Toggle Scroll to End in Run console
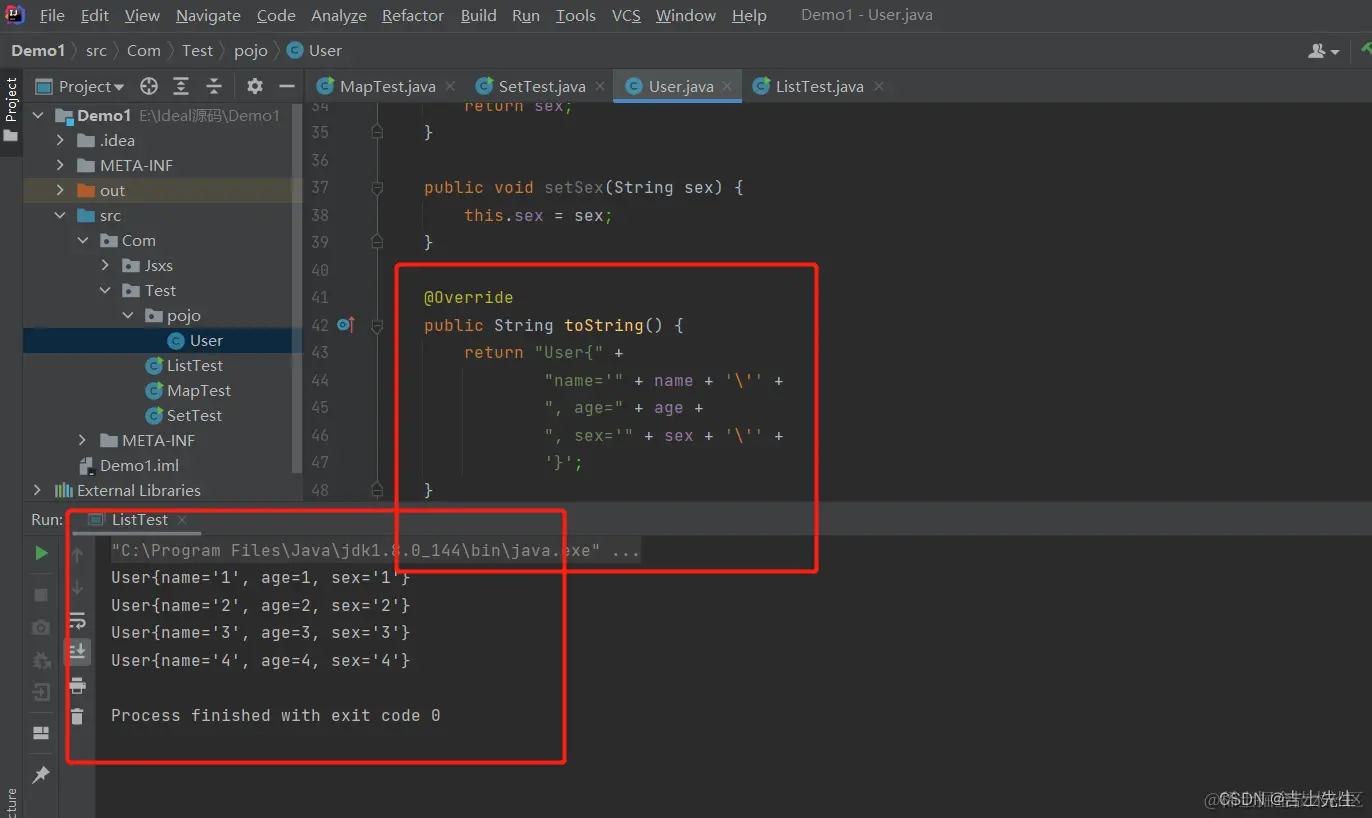 coord(77,652)
